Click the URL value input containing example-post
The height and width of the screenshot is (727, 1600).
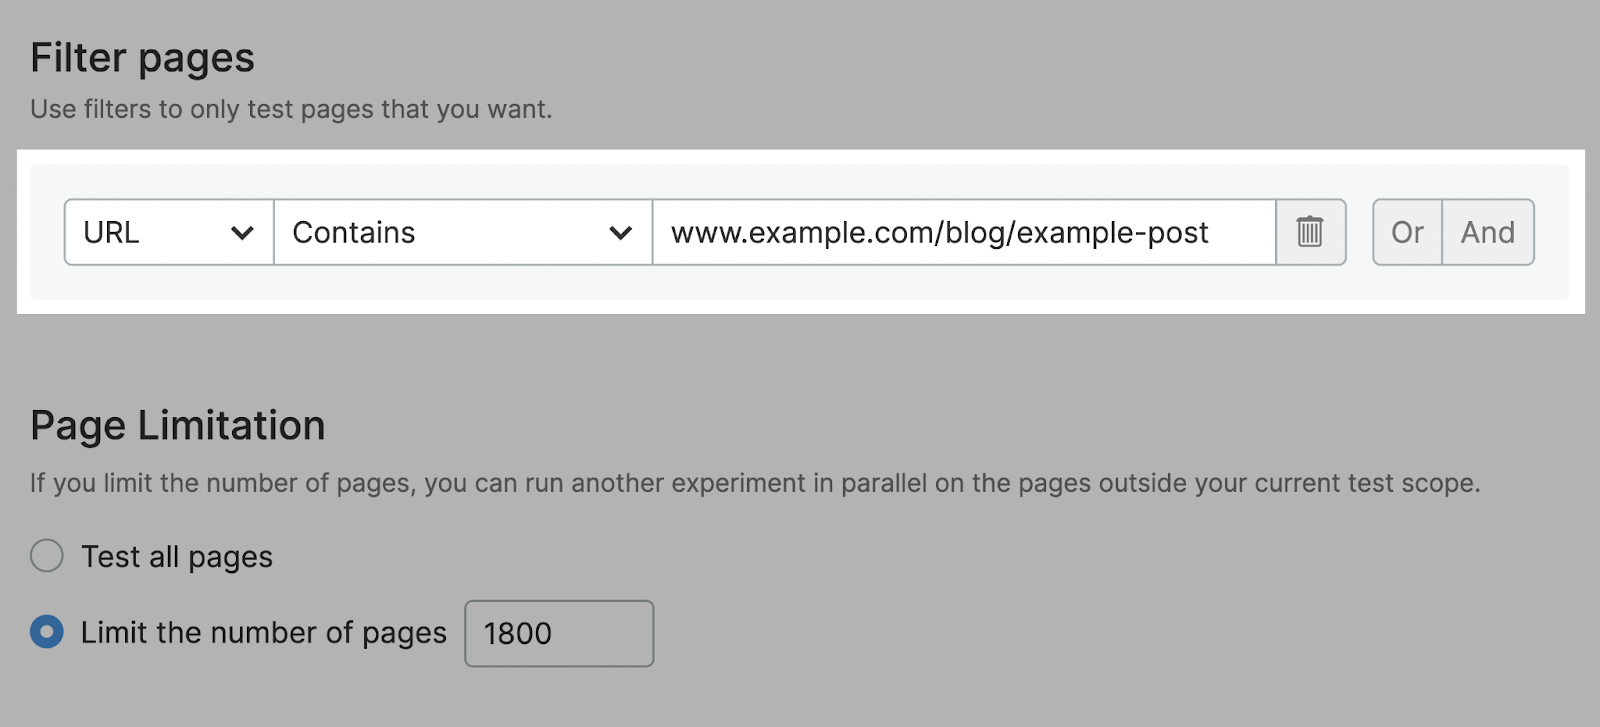tap(965, 232)
